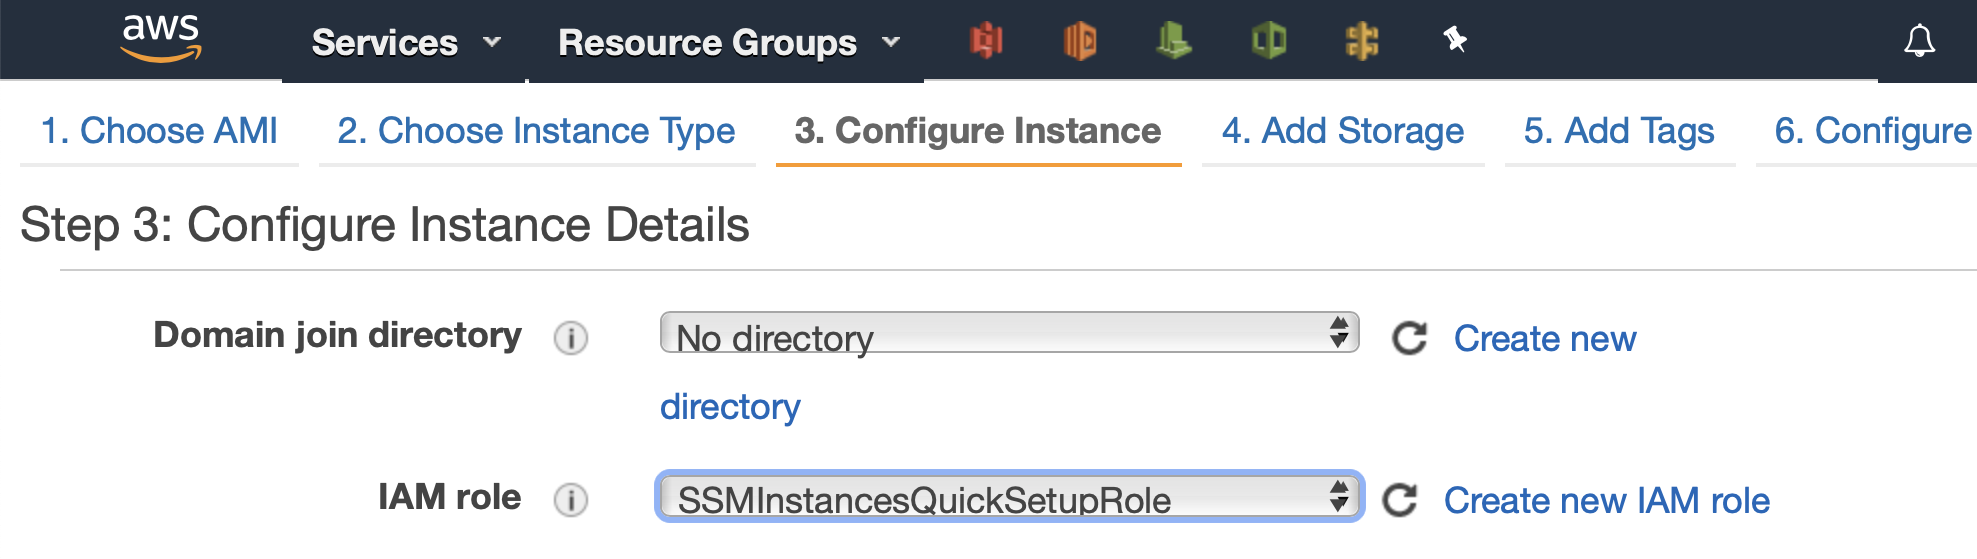This screenshot has width=1977, height=559.
Task: Expand the Resource Groups menu
Action: [728, 43]
